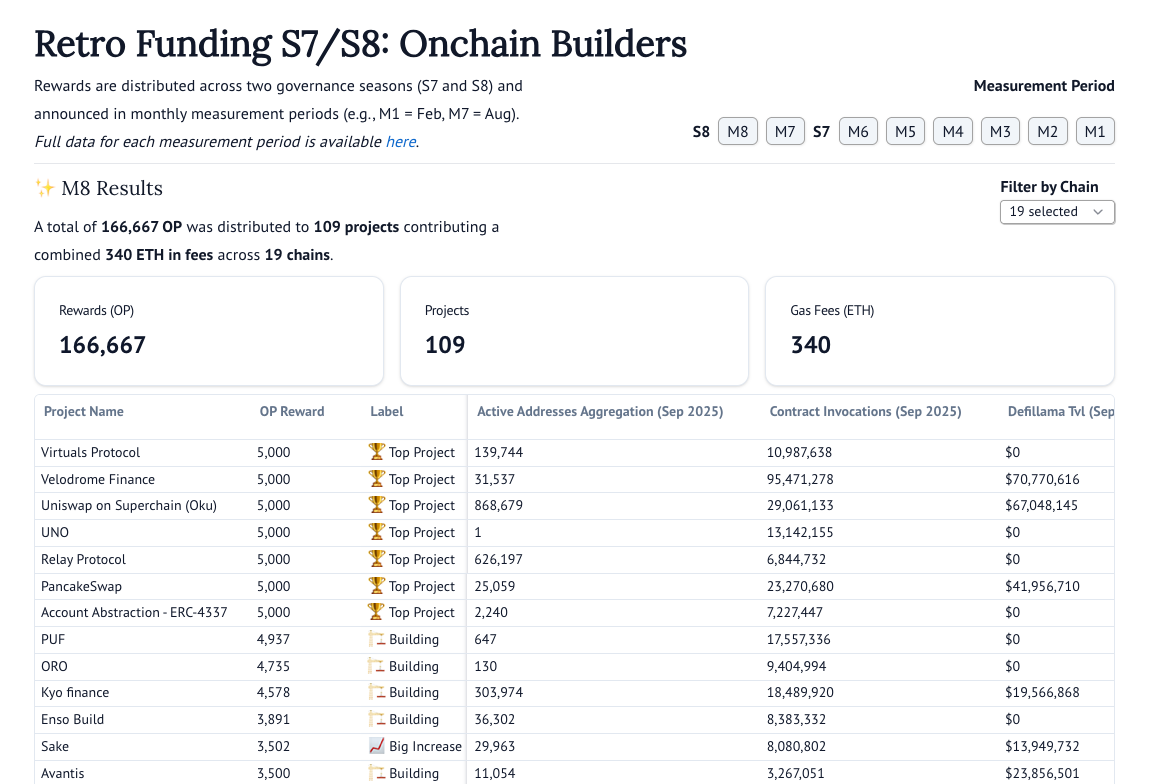Sort by Active Addresses Aggregation column
Viewport: 1149px width, 784px height.
click(599, 411)
